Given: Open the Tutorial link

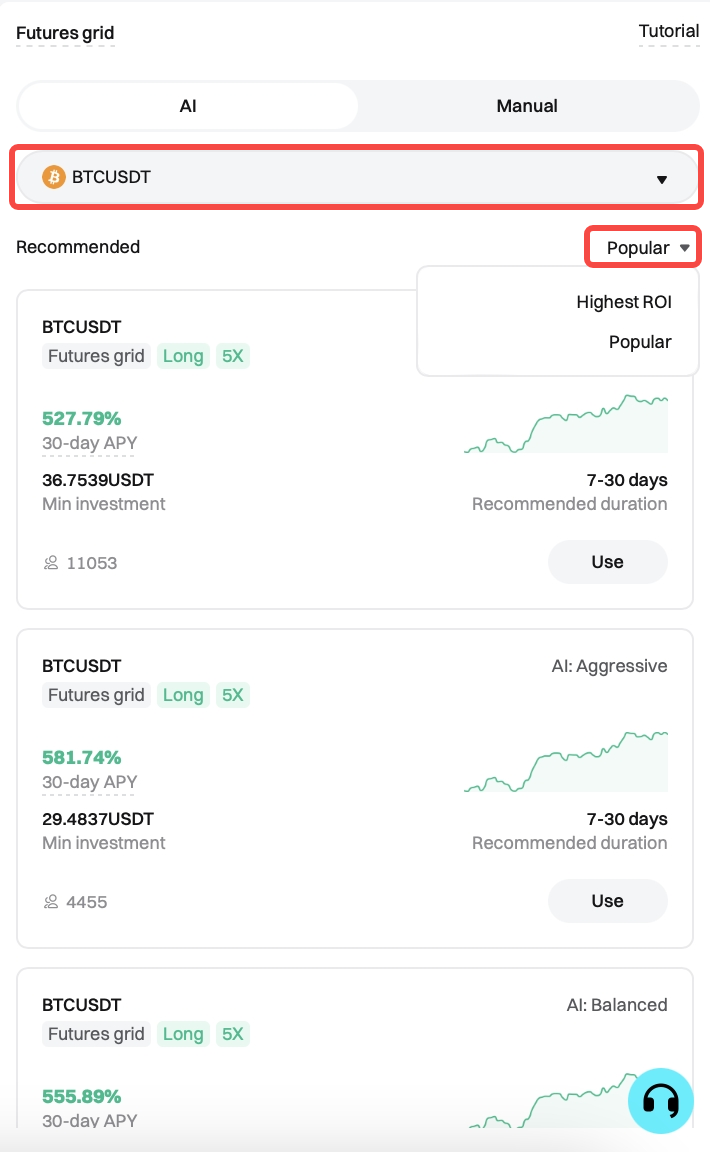Looking at the screenshot, I should [669, 32].
